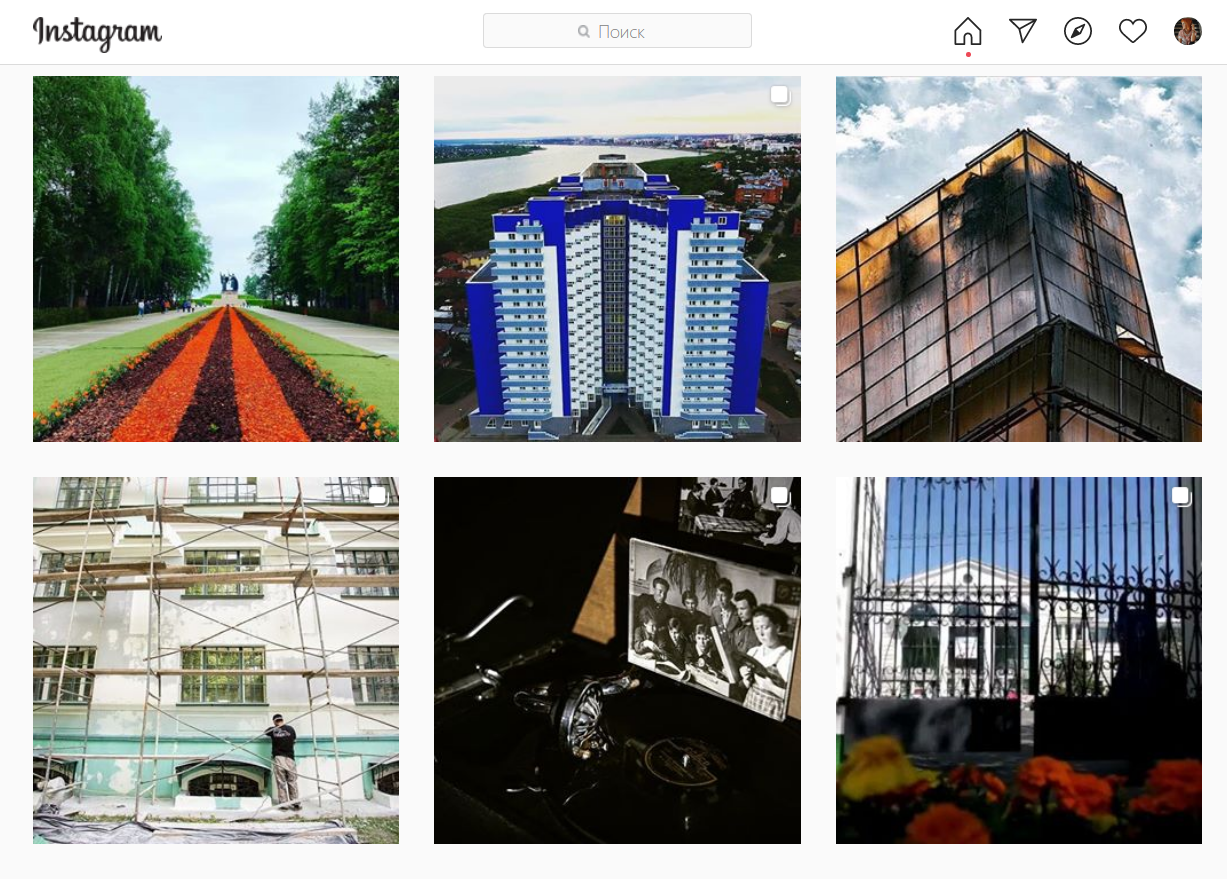
Task: Click the magnifier icon in search box
Action: (584, 32)
